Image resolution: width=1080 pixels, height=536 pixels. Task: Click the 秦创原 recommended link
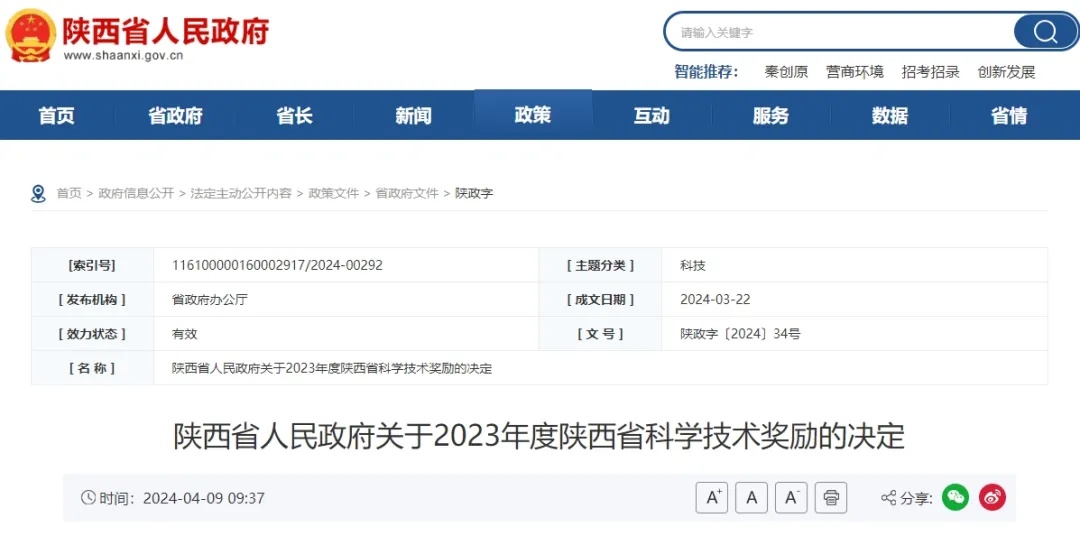[x=786, y=72]
